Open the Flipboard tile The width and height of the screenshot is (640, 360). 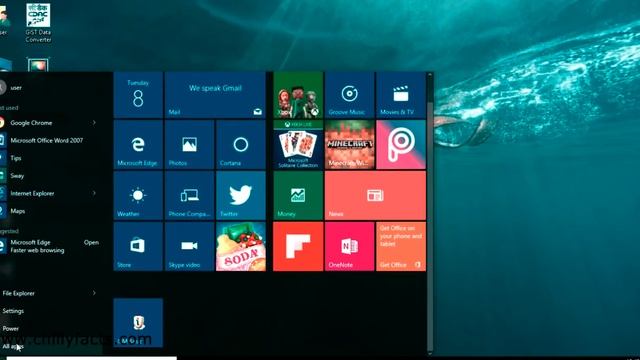click(x=298, y=247)
